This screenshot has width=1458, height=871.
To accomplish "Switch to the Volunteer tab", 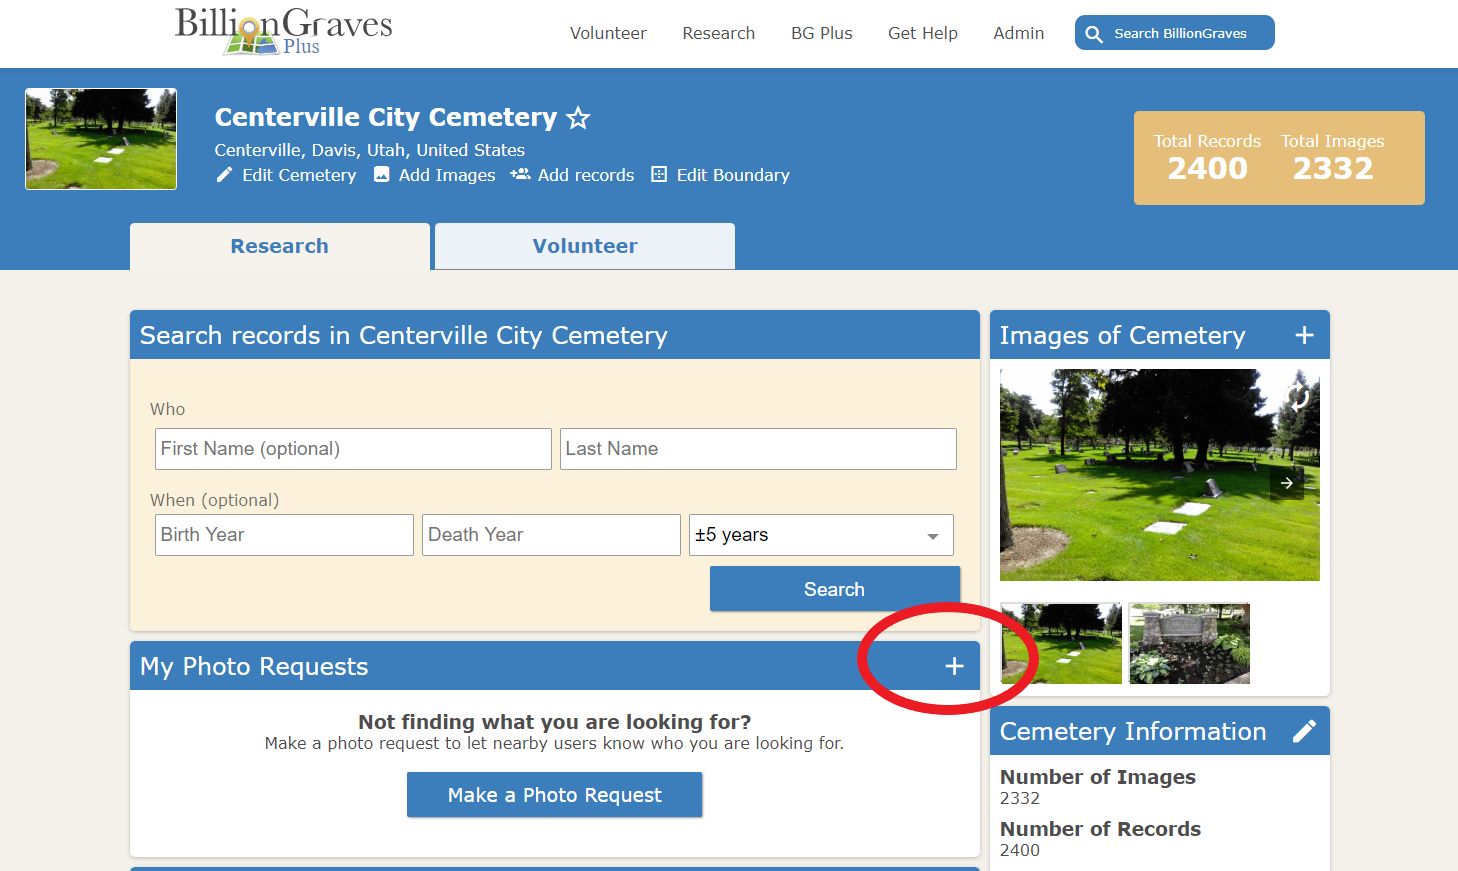I will pos(585,246).
